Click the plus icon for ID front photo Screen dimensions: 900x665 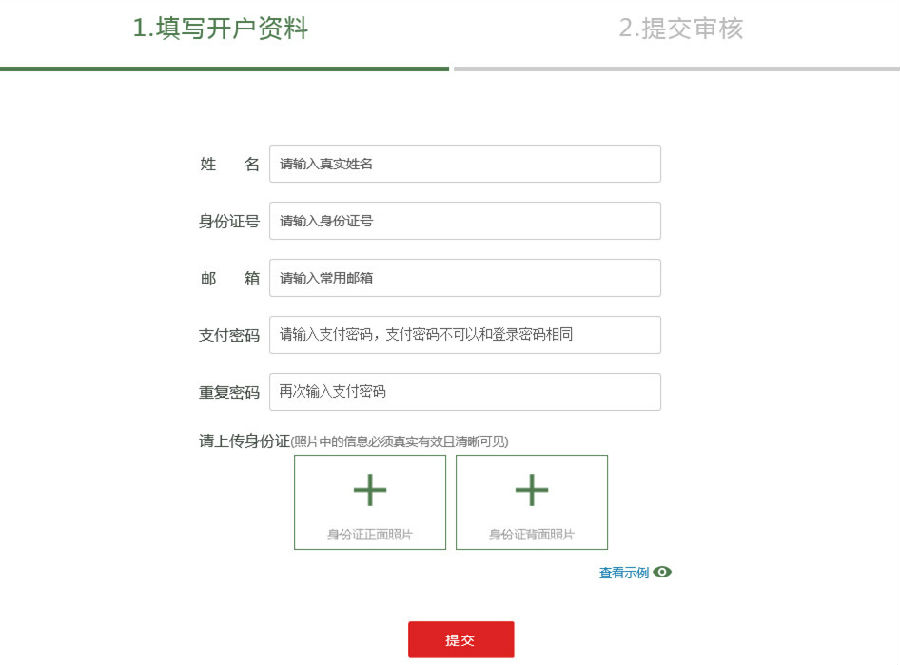click(x=370, y=490)
